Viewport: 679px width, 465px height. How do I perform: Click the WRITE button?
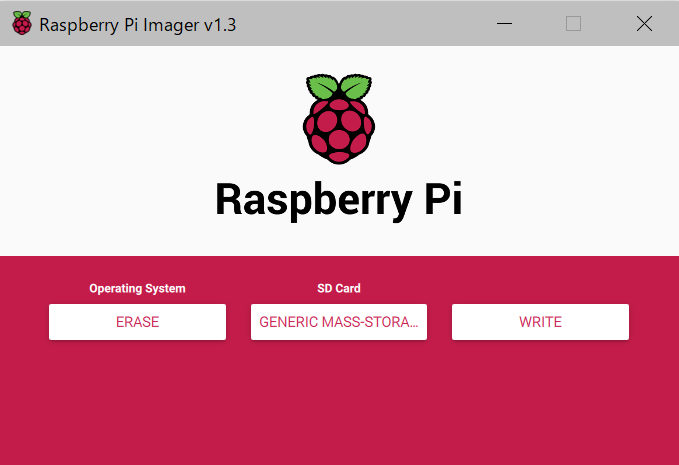[x=540, y=322]
